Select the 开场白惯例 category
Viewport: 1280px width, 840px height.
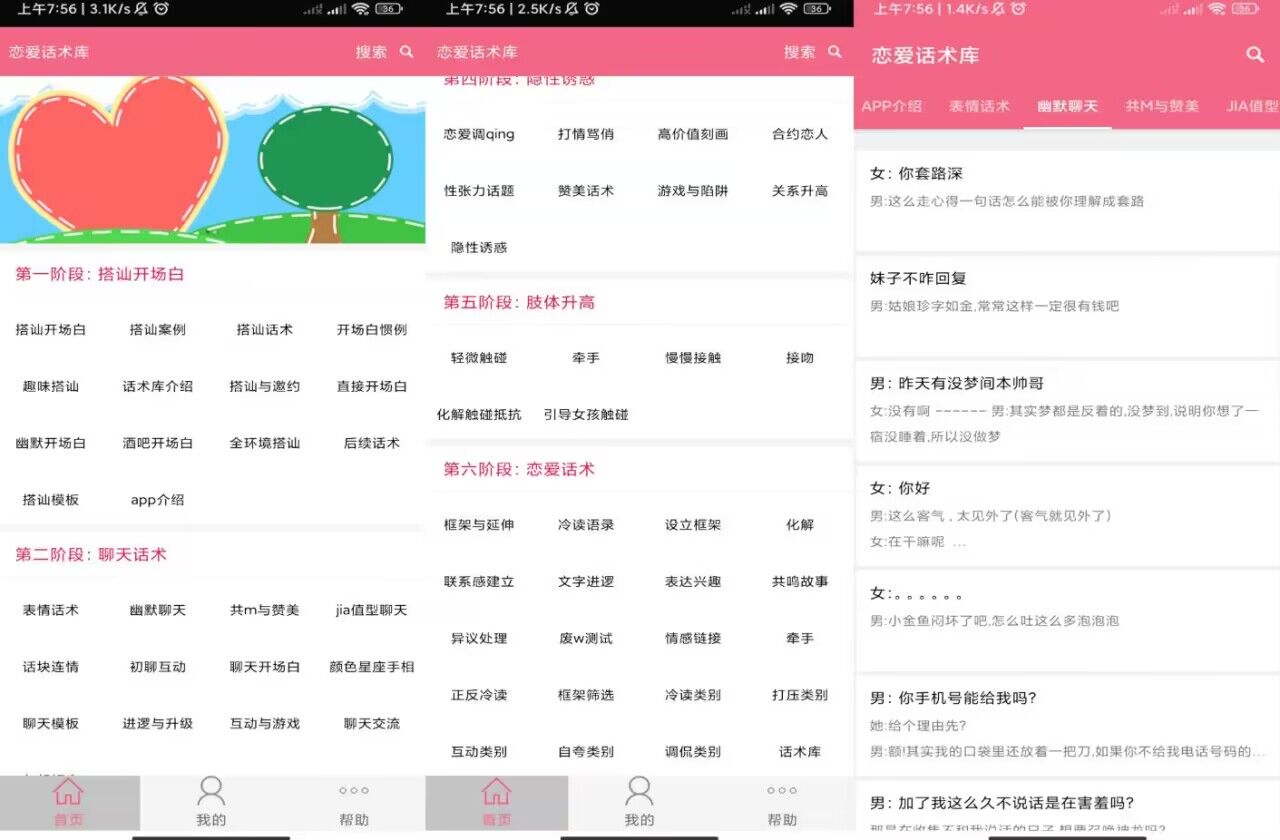[x=371, y=330]
